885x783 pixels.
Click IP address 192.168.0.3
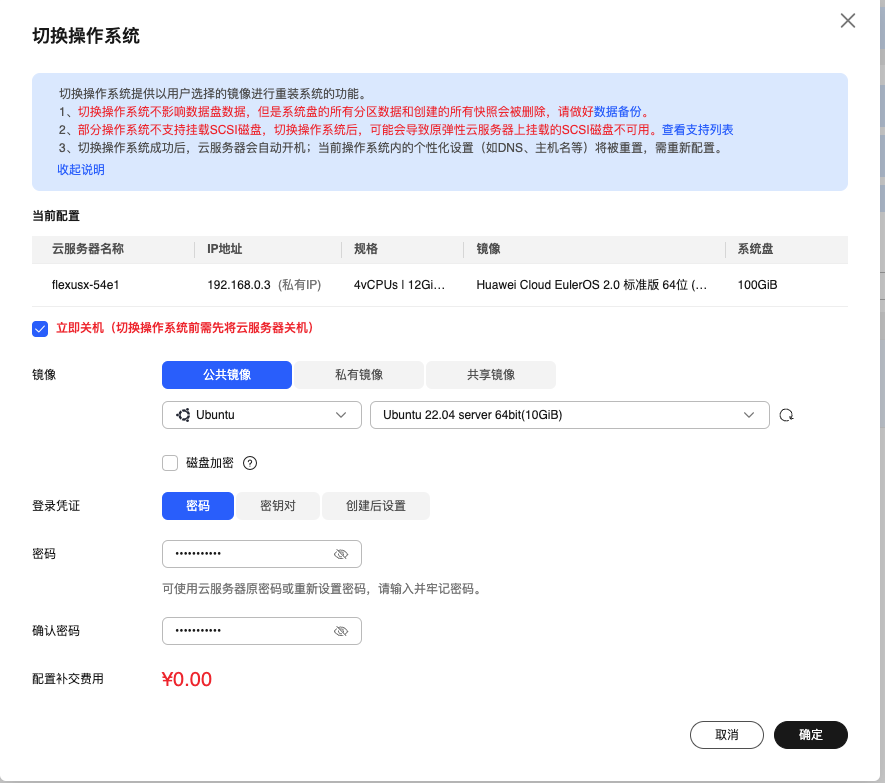pos(239,285)
